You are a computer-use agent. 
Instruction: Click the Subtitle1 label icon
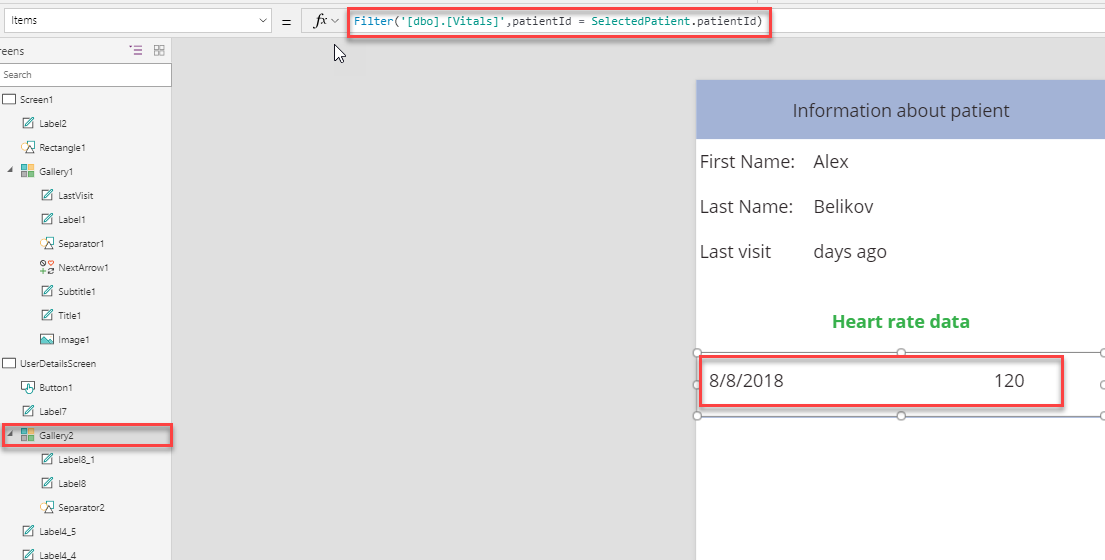click(x=47, y=291)
